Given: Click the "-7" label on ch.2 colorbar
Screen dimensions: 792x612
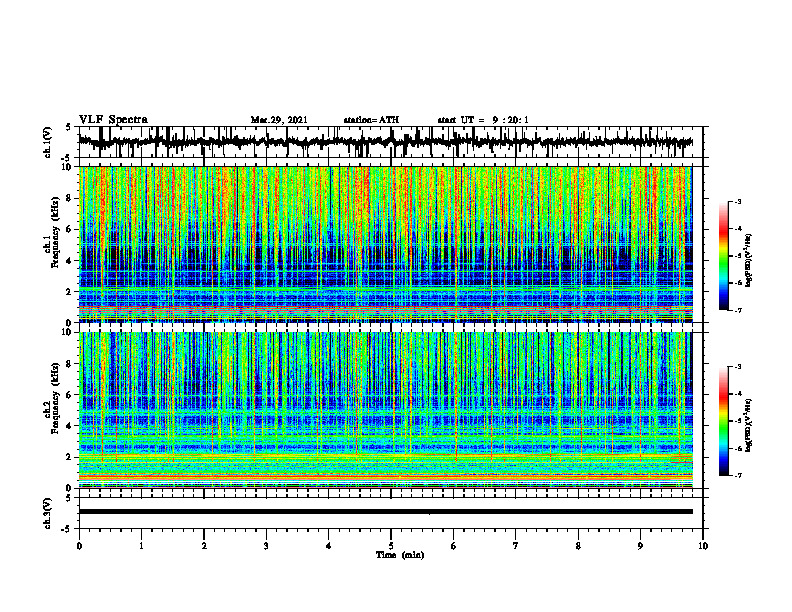Looking at the screenshot, I should coord(737,476).
